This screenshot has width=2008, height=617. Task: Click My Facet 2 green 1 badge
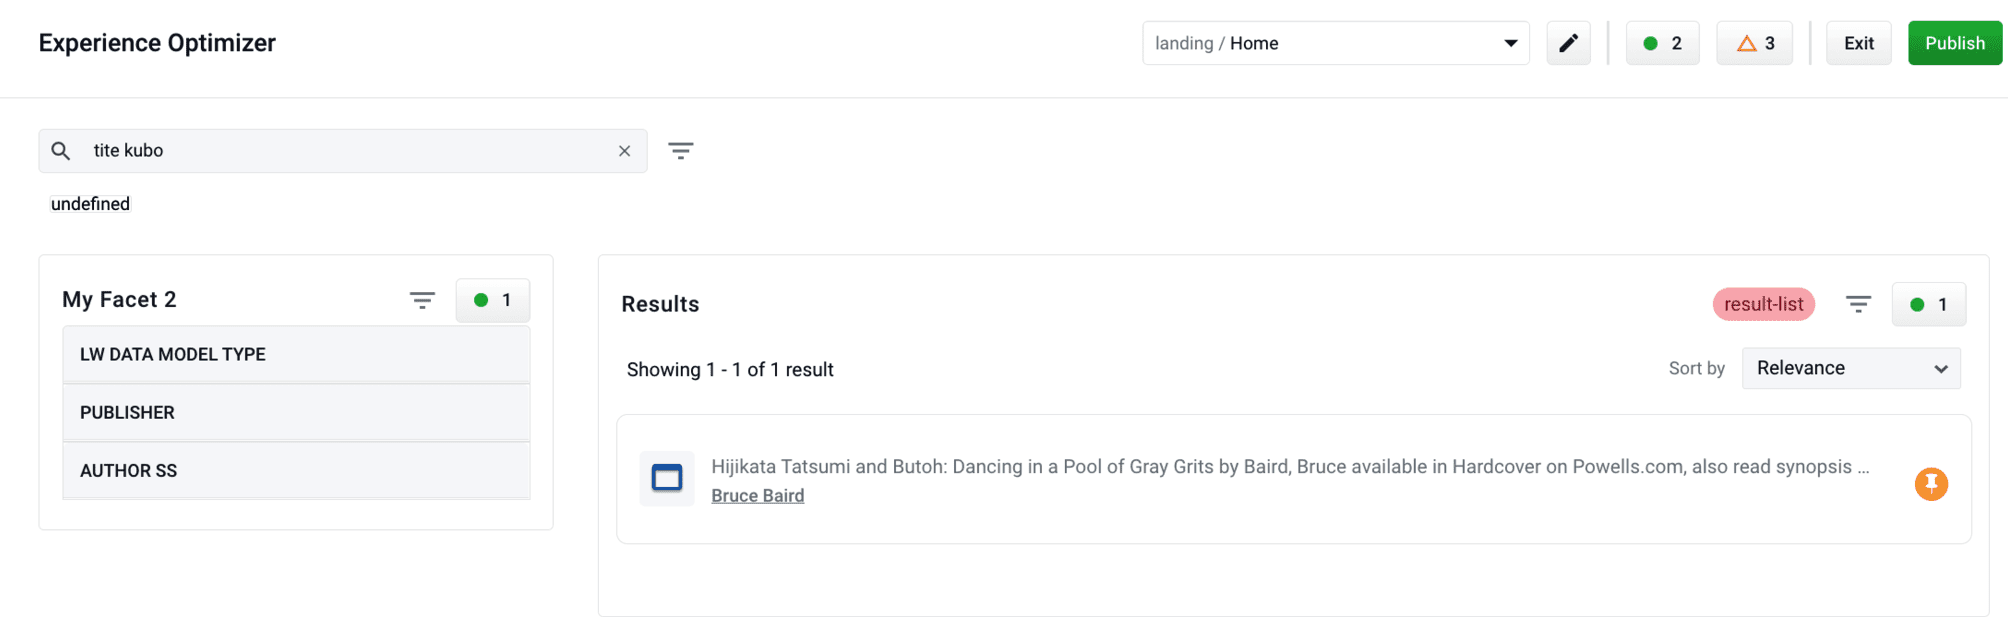[x=493, y=300]
